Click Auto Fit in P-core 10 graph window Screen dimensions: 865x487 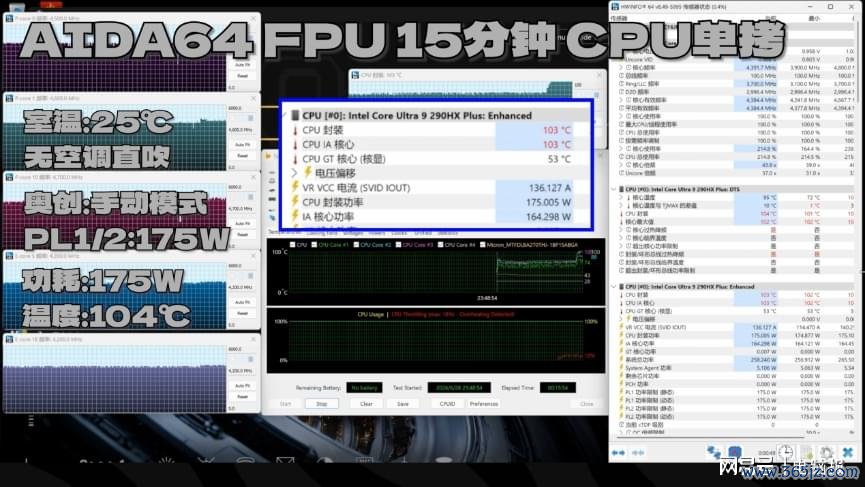point(243,223)
